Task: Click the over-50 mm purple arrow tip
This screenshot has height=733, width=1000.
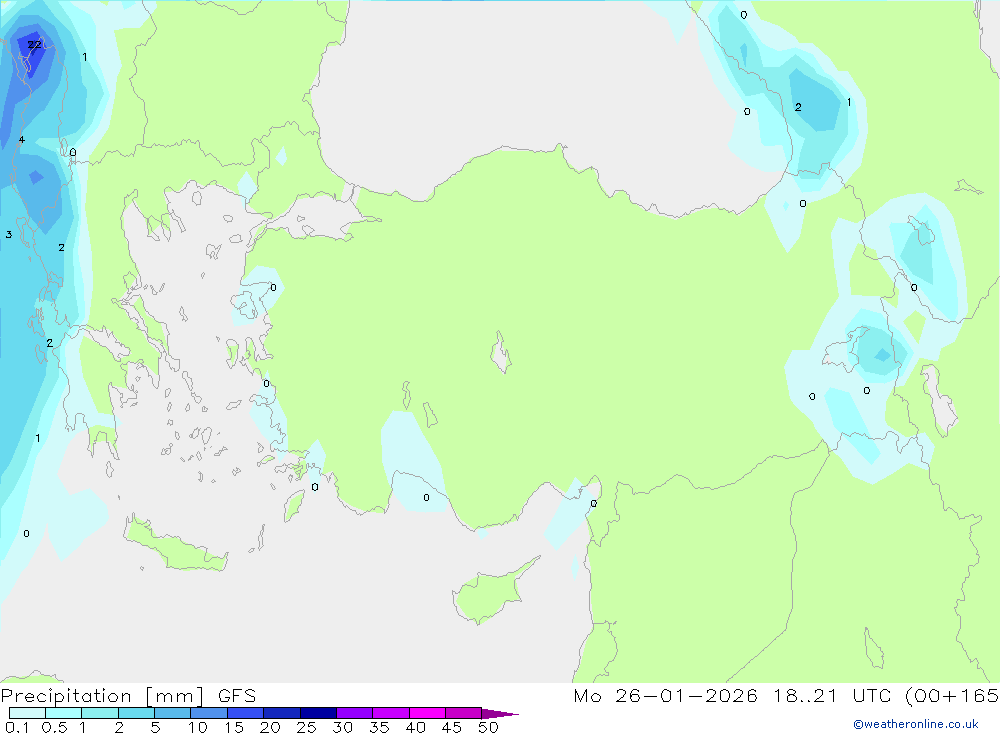Action: tap(499, 713)
